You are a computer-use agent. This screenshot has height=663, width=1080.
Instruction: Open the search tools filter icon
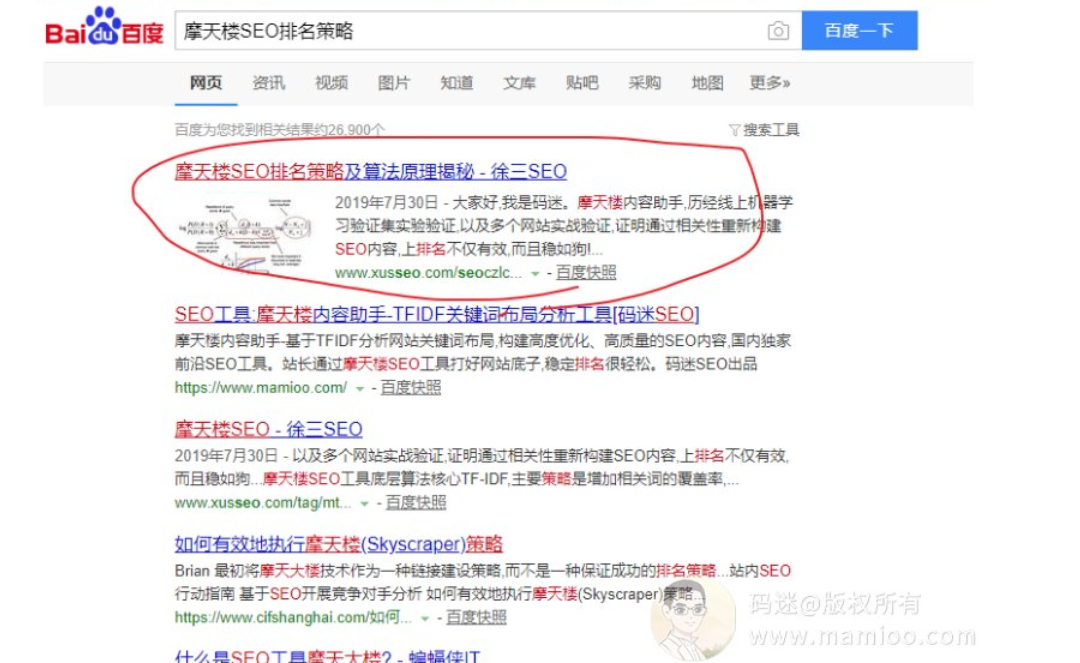[x=734, y=129]
